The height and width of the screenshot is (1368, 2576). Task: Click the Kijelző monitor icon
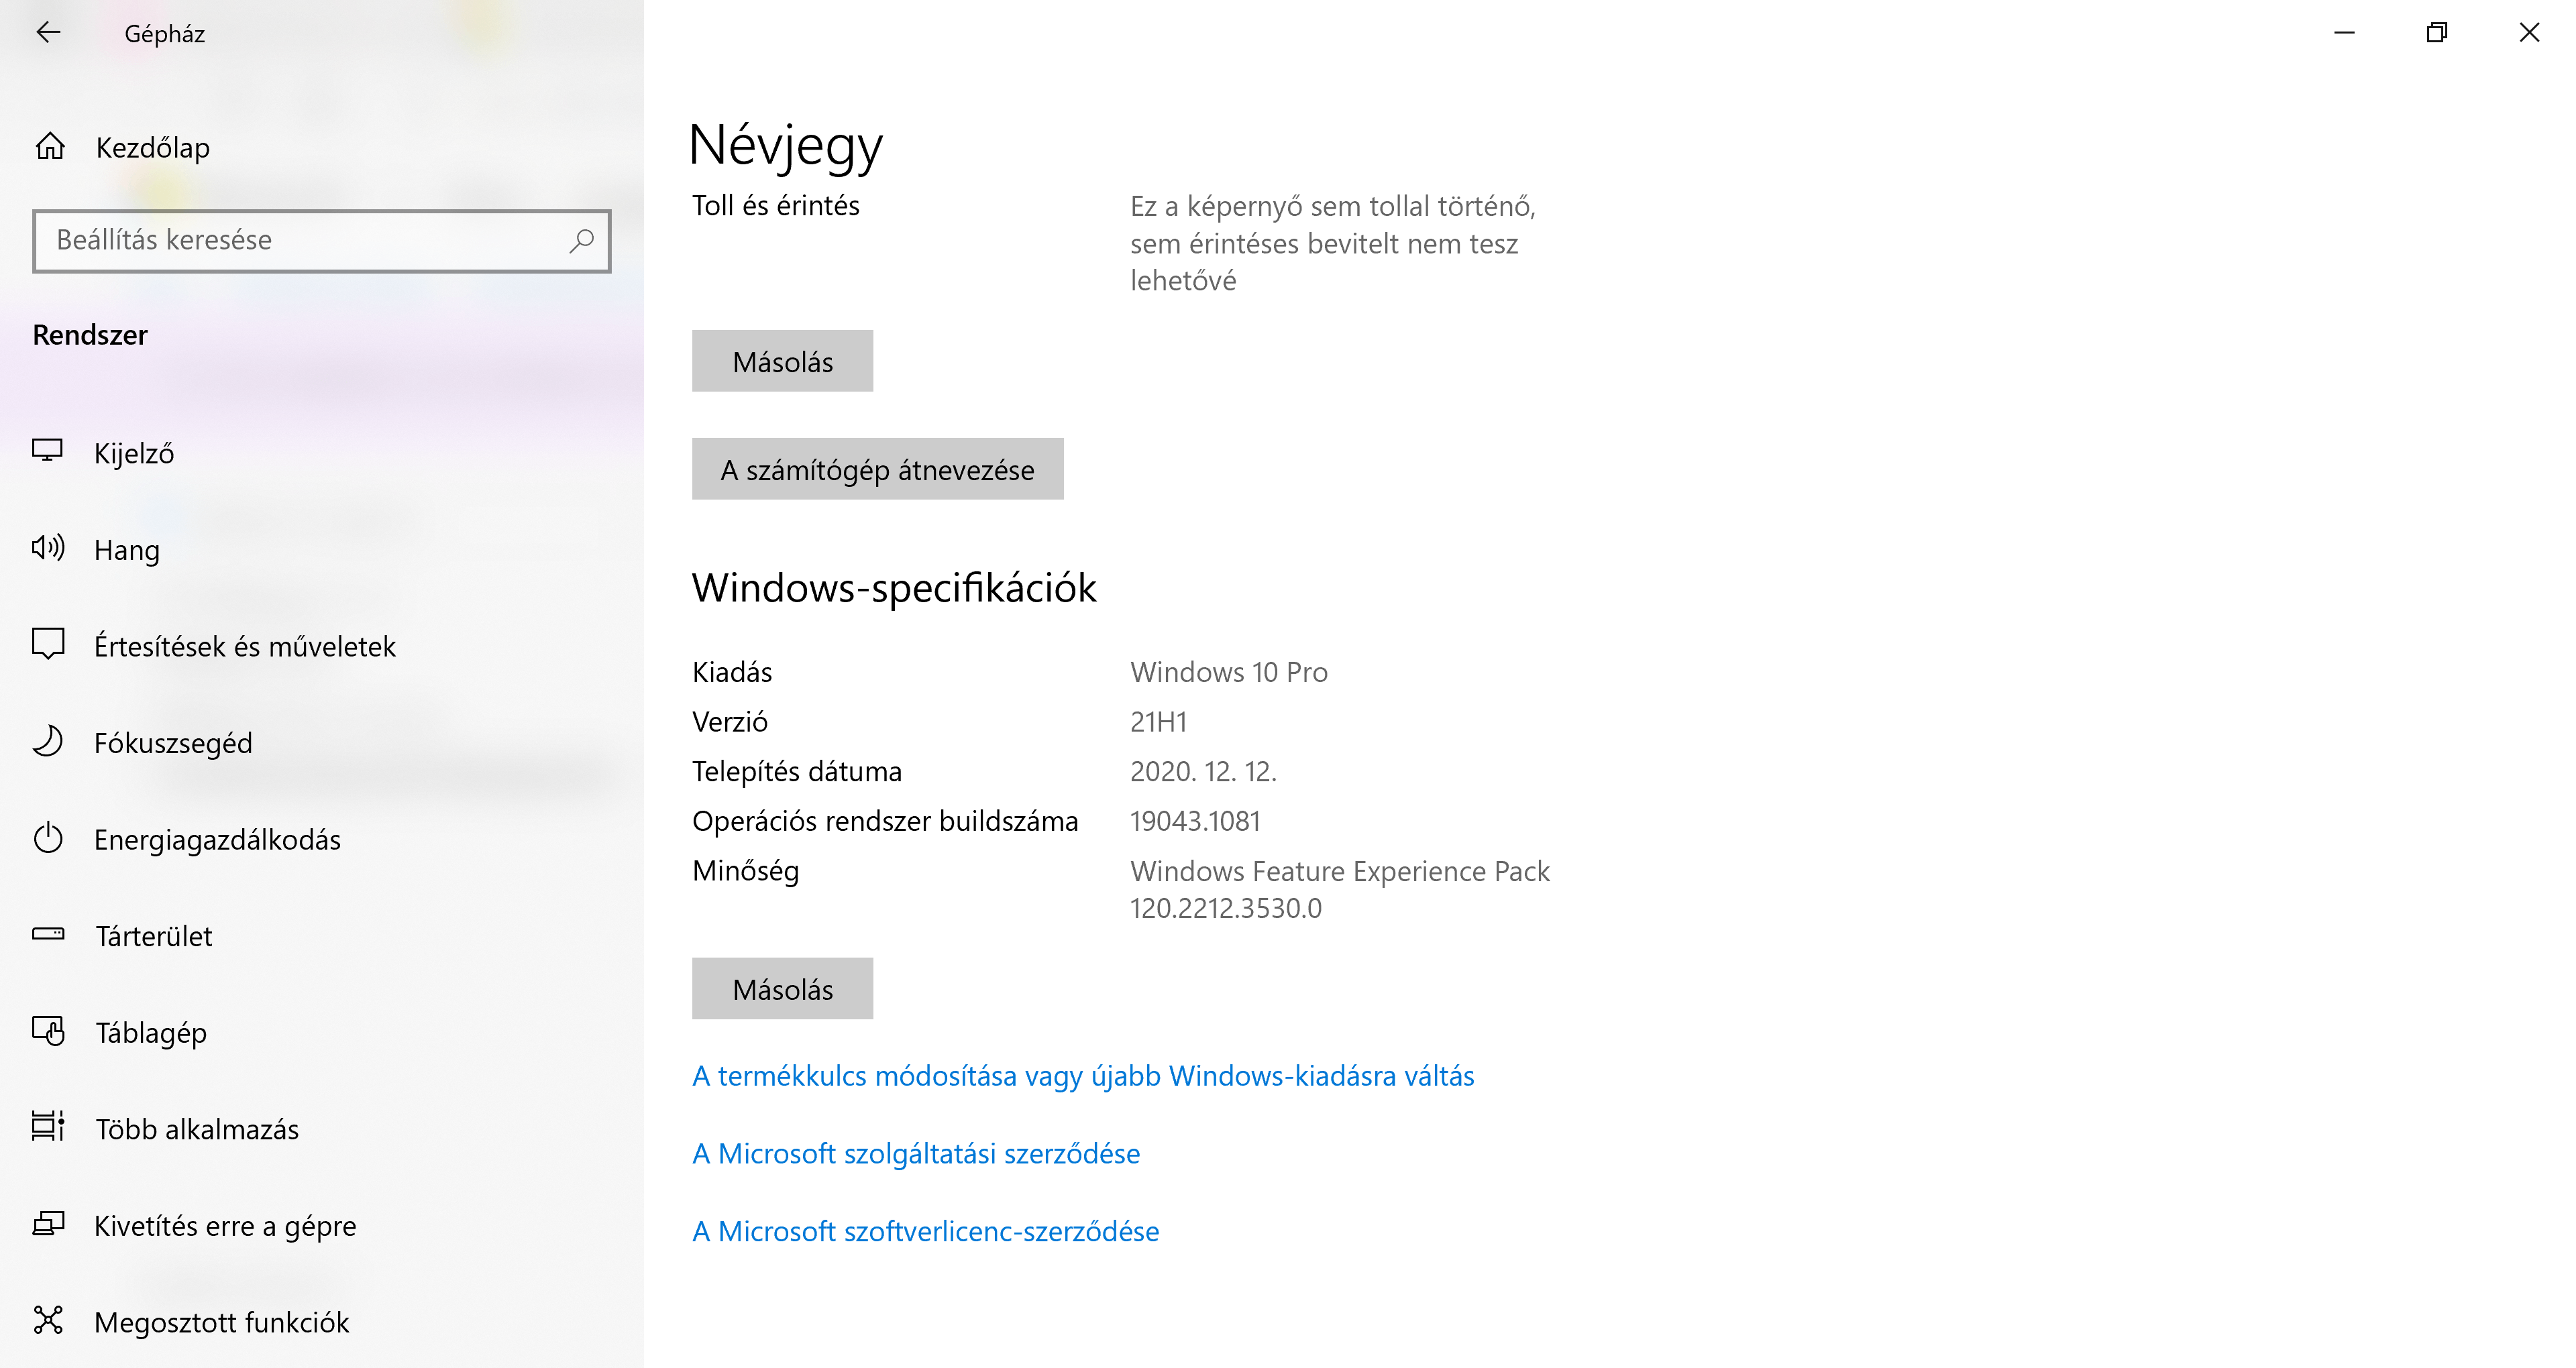pos(47,451)
